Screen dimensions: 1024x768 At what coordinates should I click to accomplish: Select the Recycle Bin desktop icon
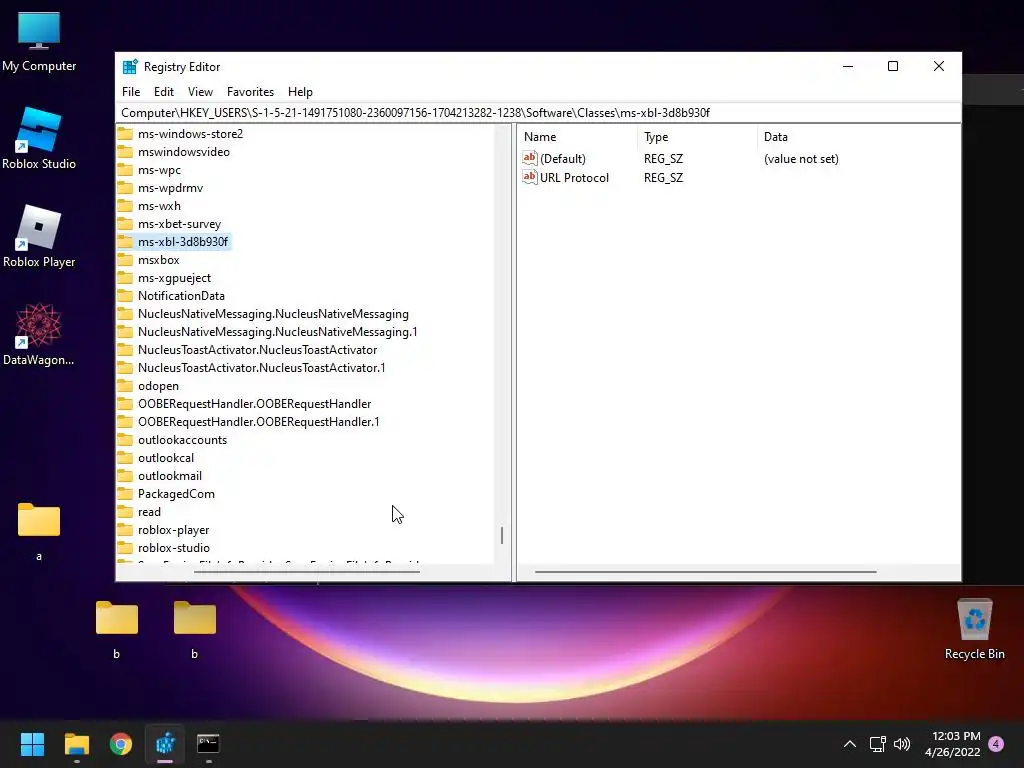point(974,629)
